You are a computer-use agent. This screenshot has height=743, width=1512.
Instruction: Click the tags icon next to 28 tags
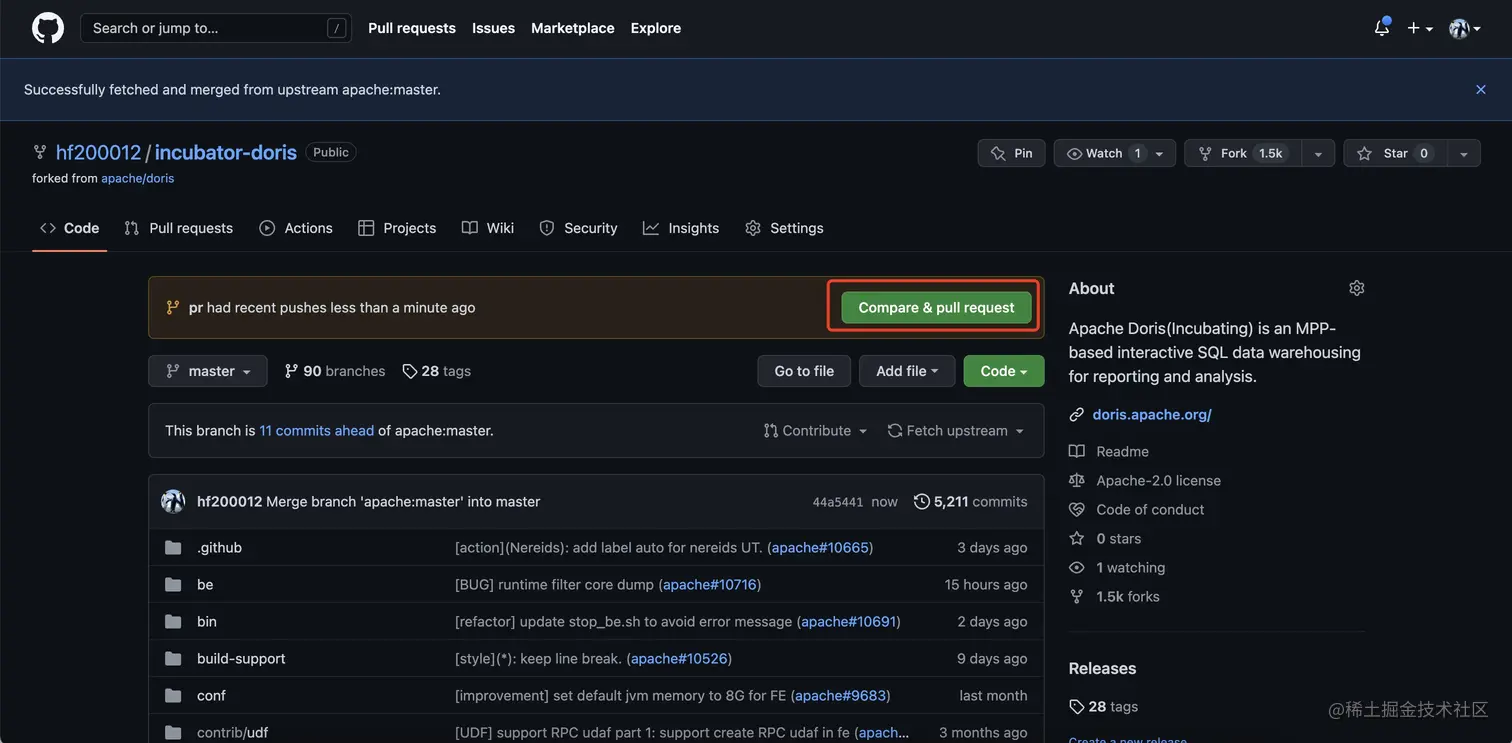pyautogui.click(x=410, y=371)
